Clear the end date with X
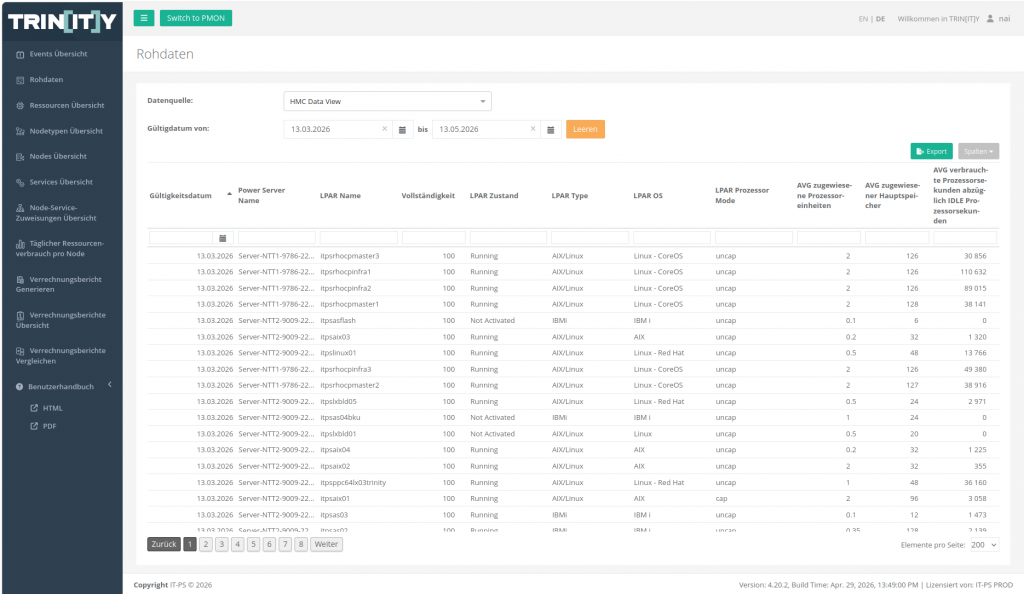The width and height of the screenshot is (1024, 594). 533,129
